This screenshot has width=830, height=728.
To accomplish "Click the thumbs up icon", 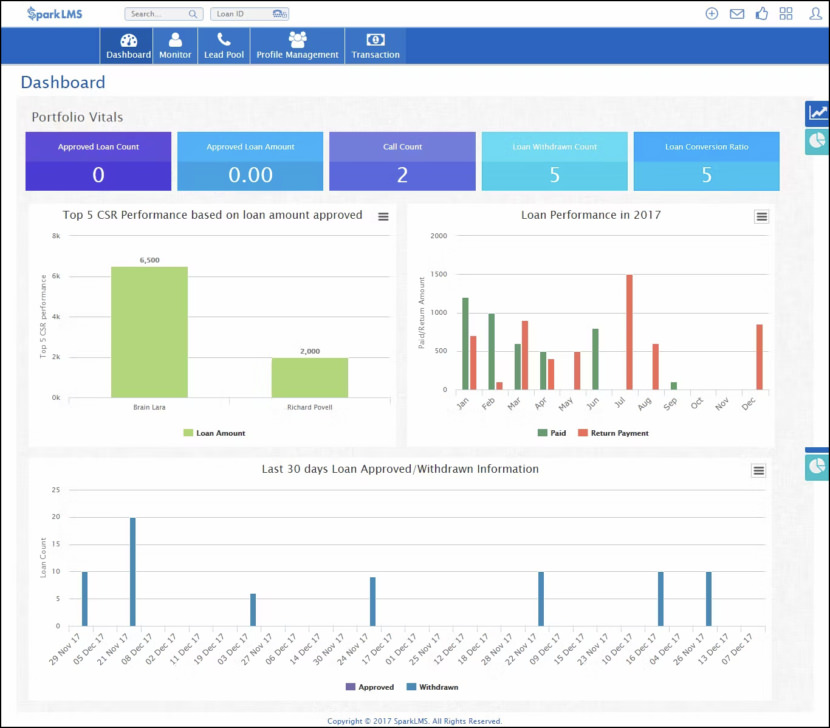I will (x=762, y=14).
